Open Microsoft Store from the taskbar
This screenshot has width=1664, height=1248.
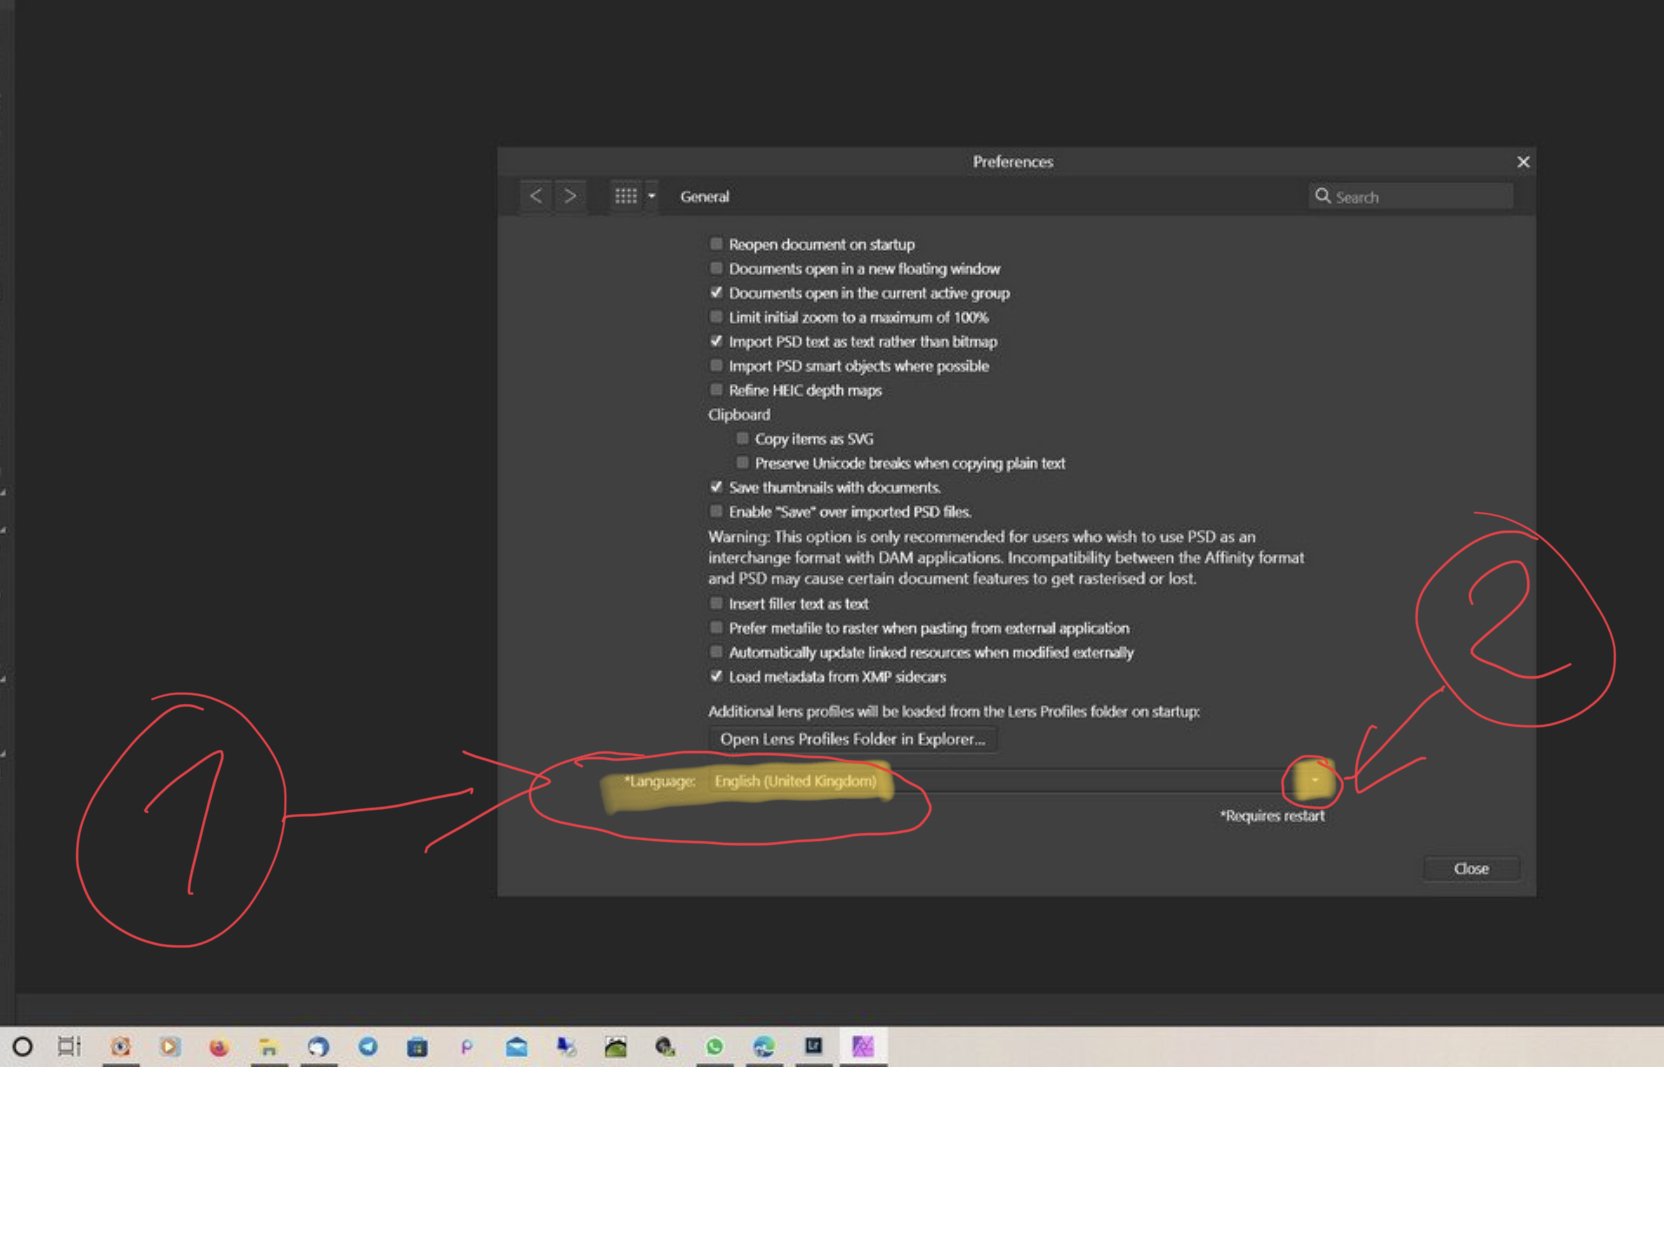418,1047
